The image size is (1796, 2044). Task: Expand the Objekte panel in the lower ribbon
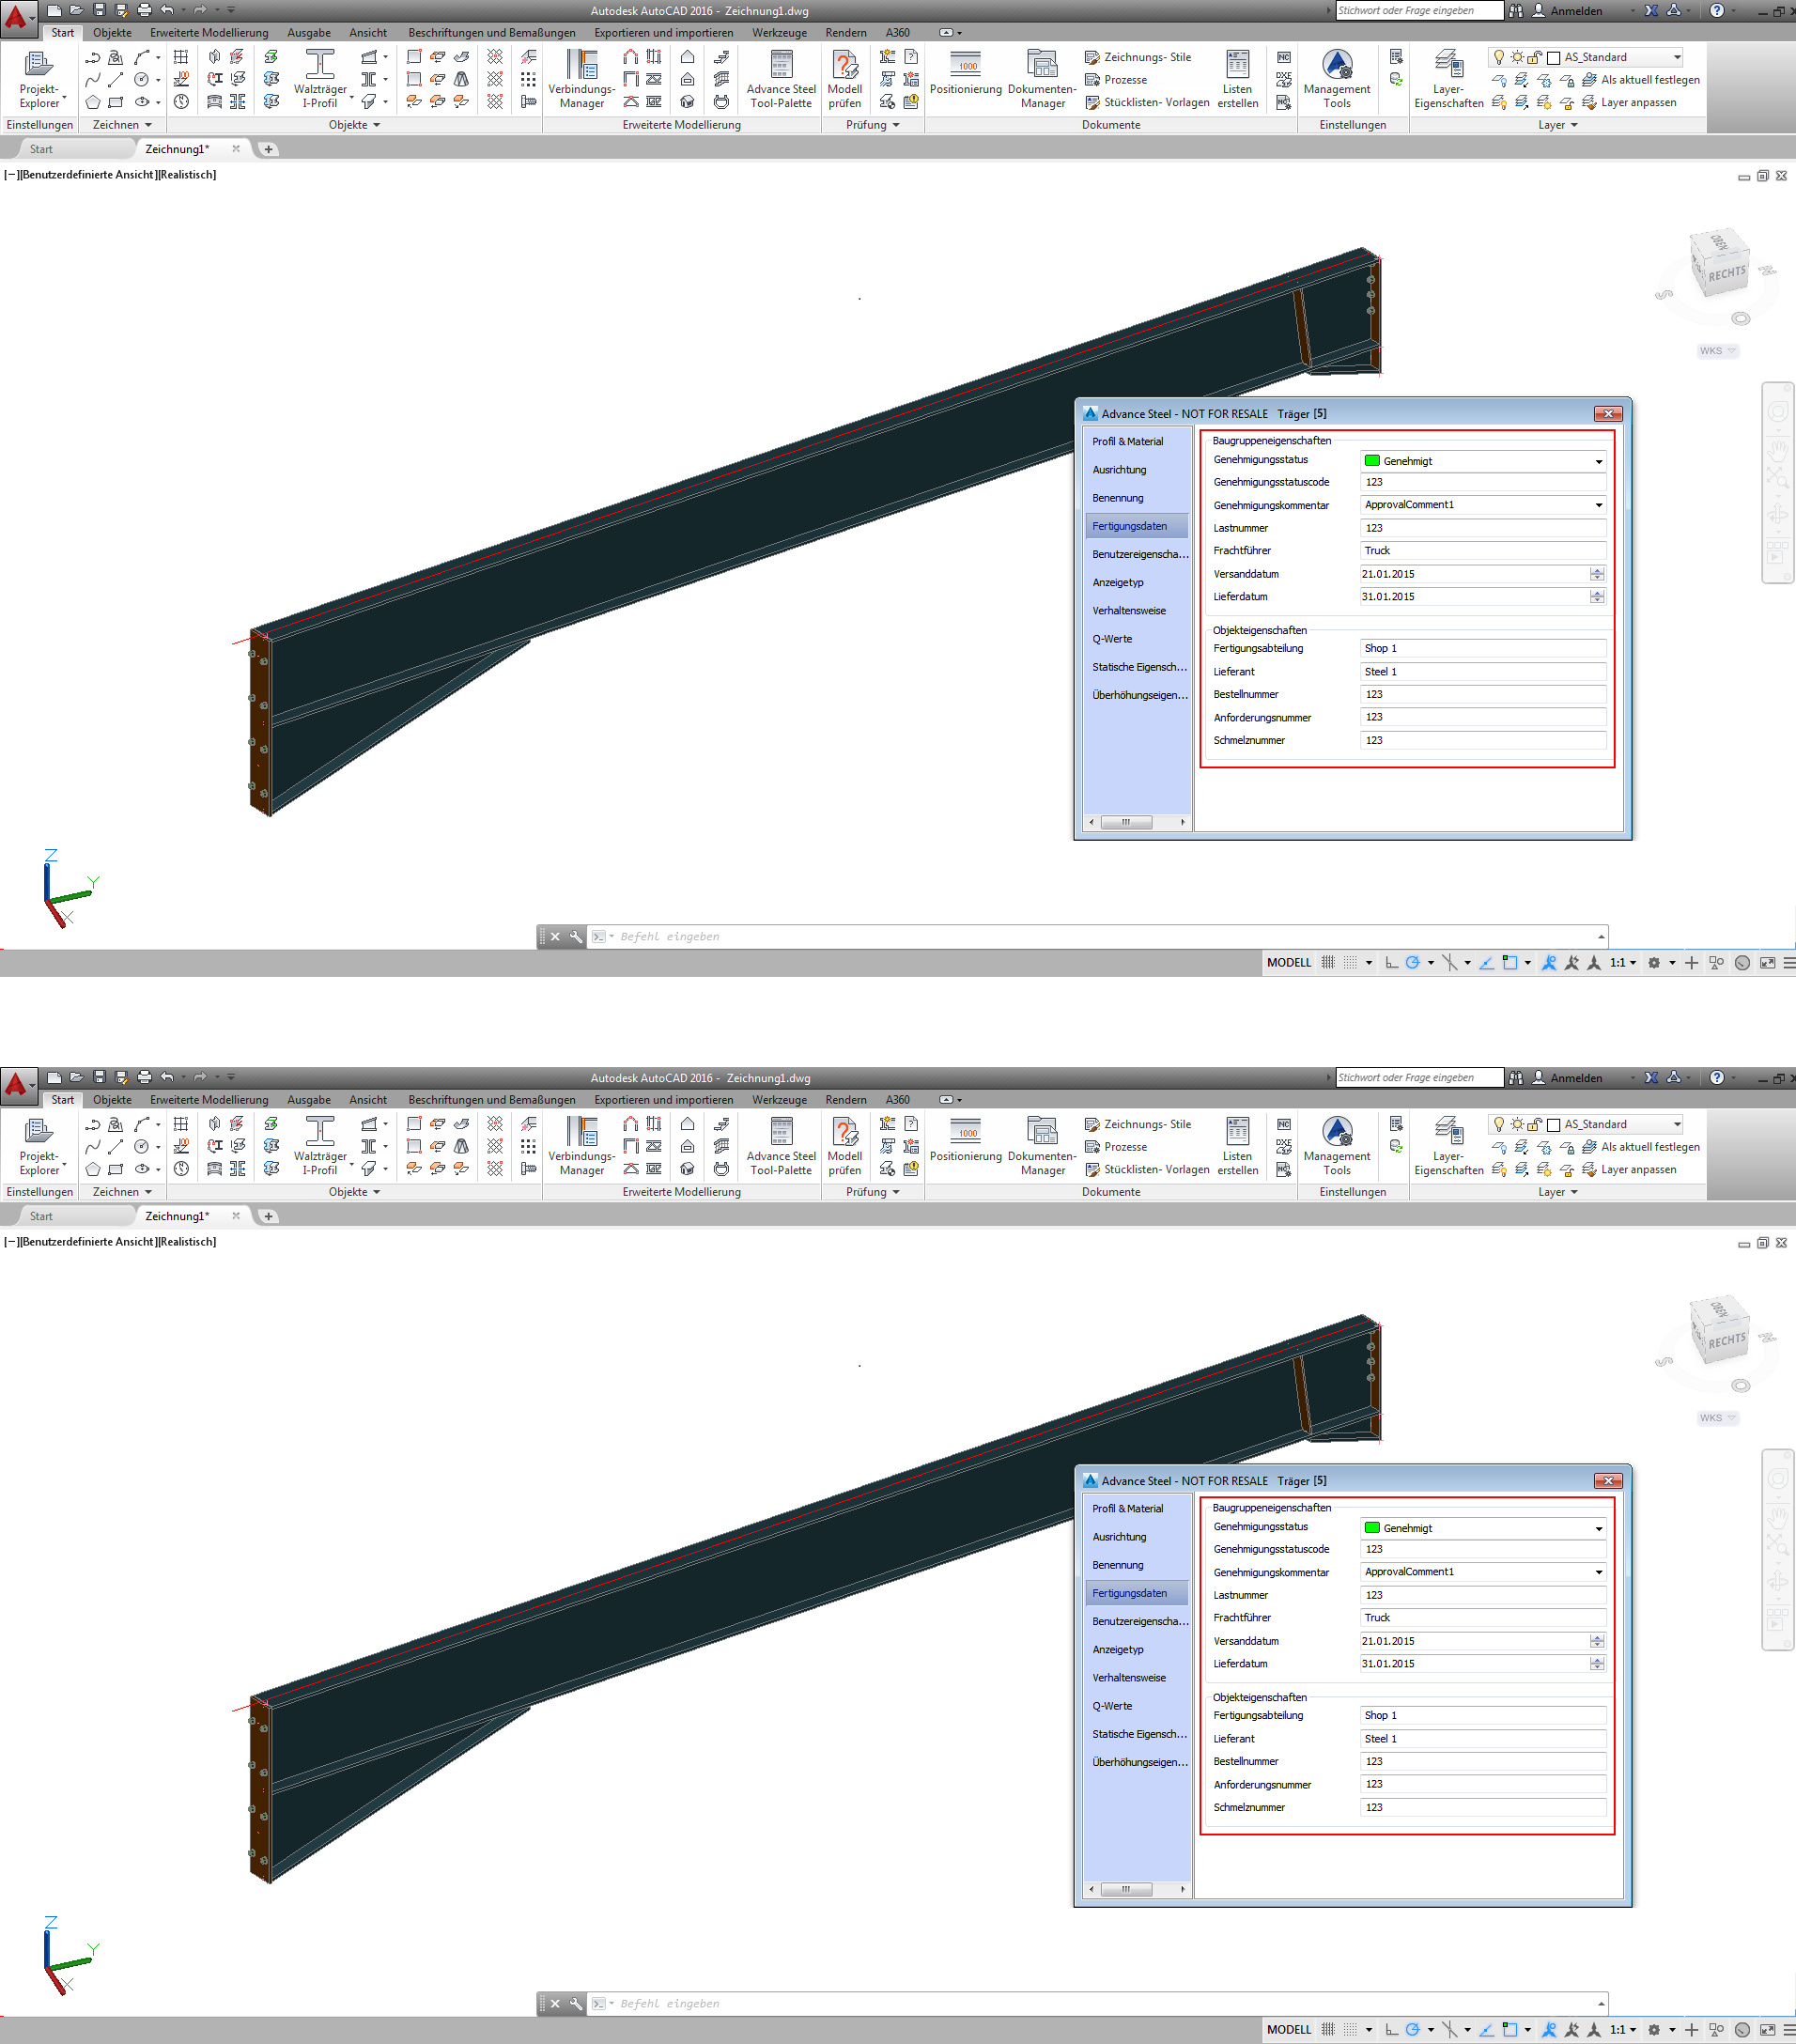tap(354, 1192)
